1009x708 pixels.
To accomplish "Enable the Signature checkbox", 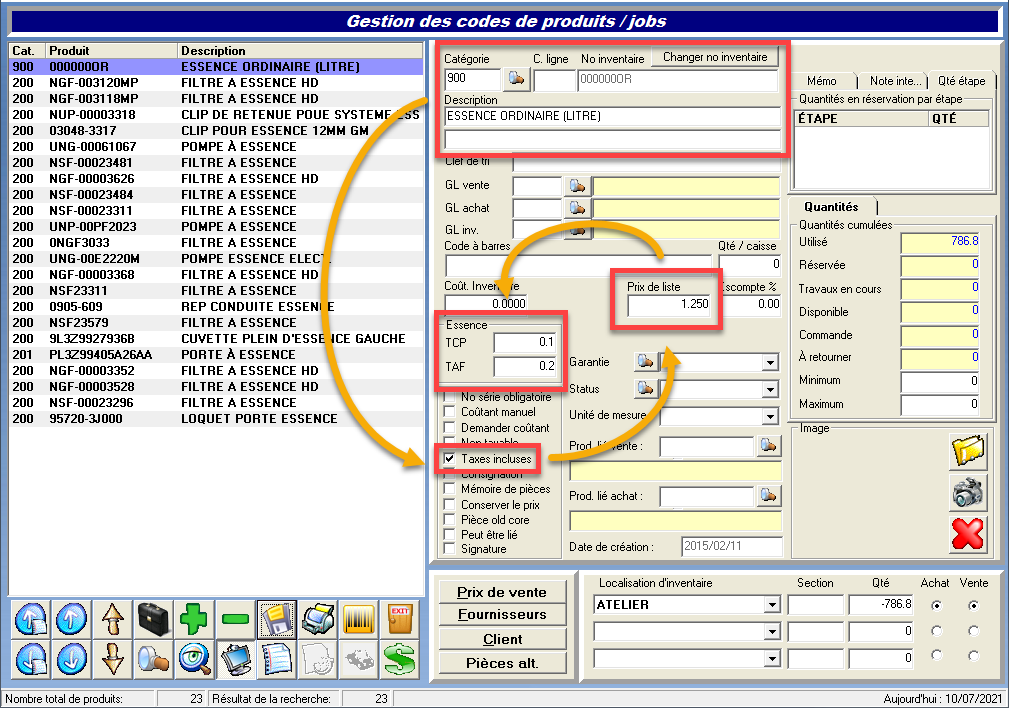I will pyautogui.click(x=450, y=549).
